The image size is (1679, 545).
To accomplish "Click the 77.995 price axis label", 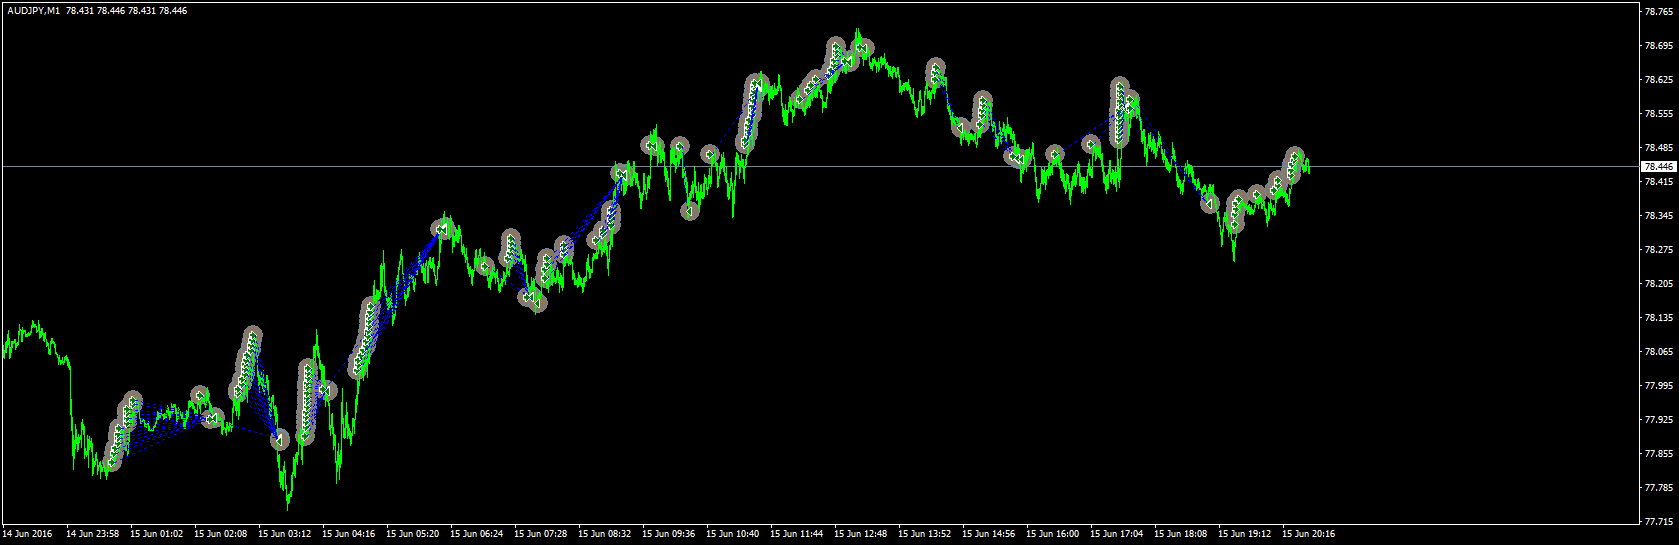I will [x=1659, y=386].
